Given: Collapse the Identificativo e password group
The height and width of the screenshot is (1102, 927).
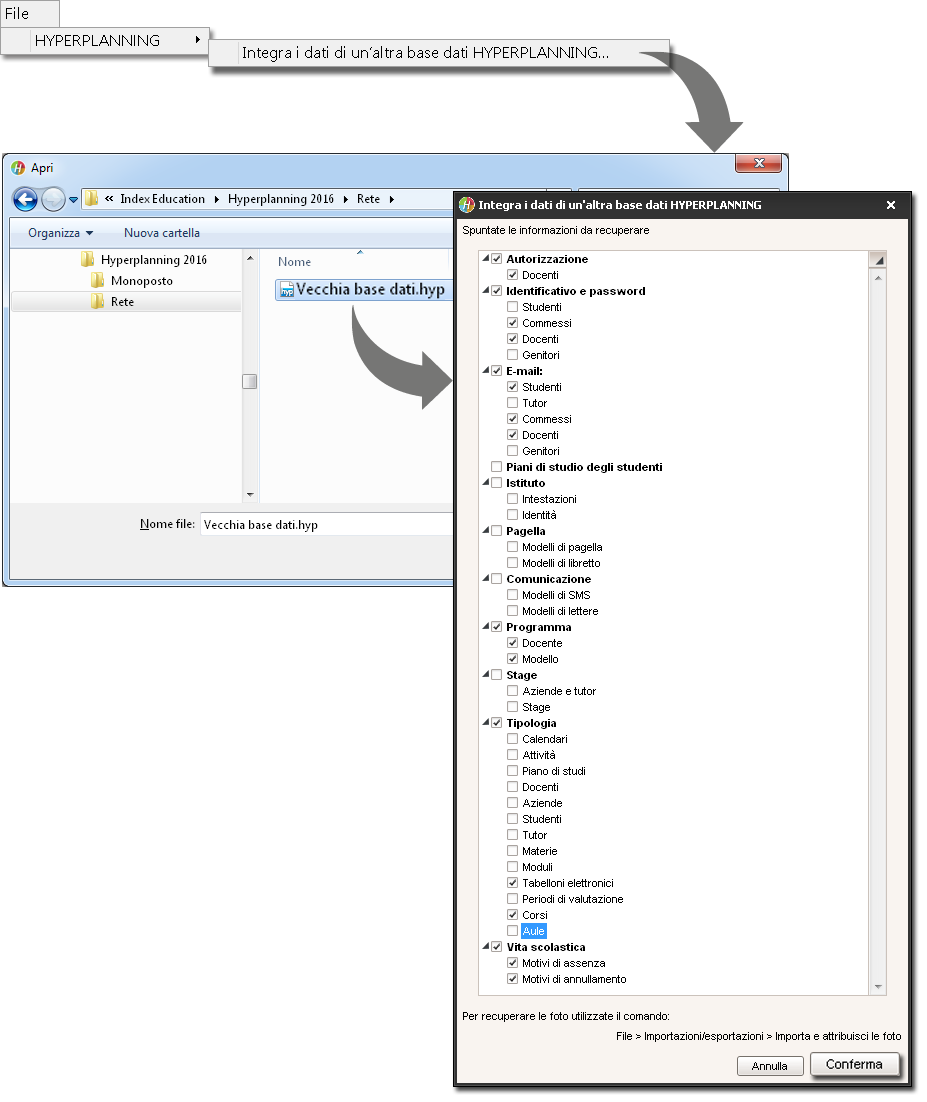Looking at the screenshot, I should coord(486,290).
